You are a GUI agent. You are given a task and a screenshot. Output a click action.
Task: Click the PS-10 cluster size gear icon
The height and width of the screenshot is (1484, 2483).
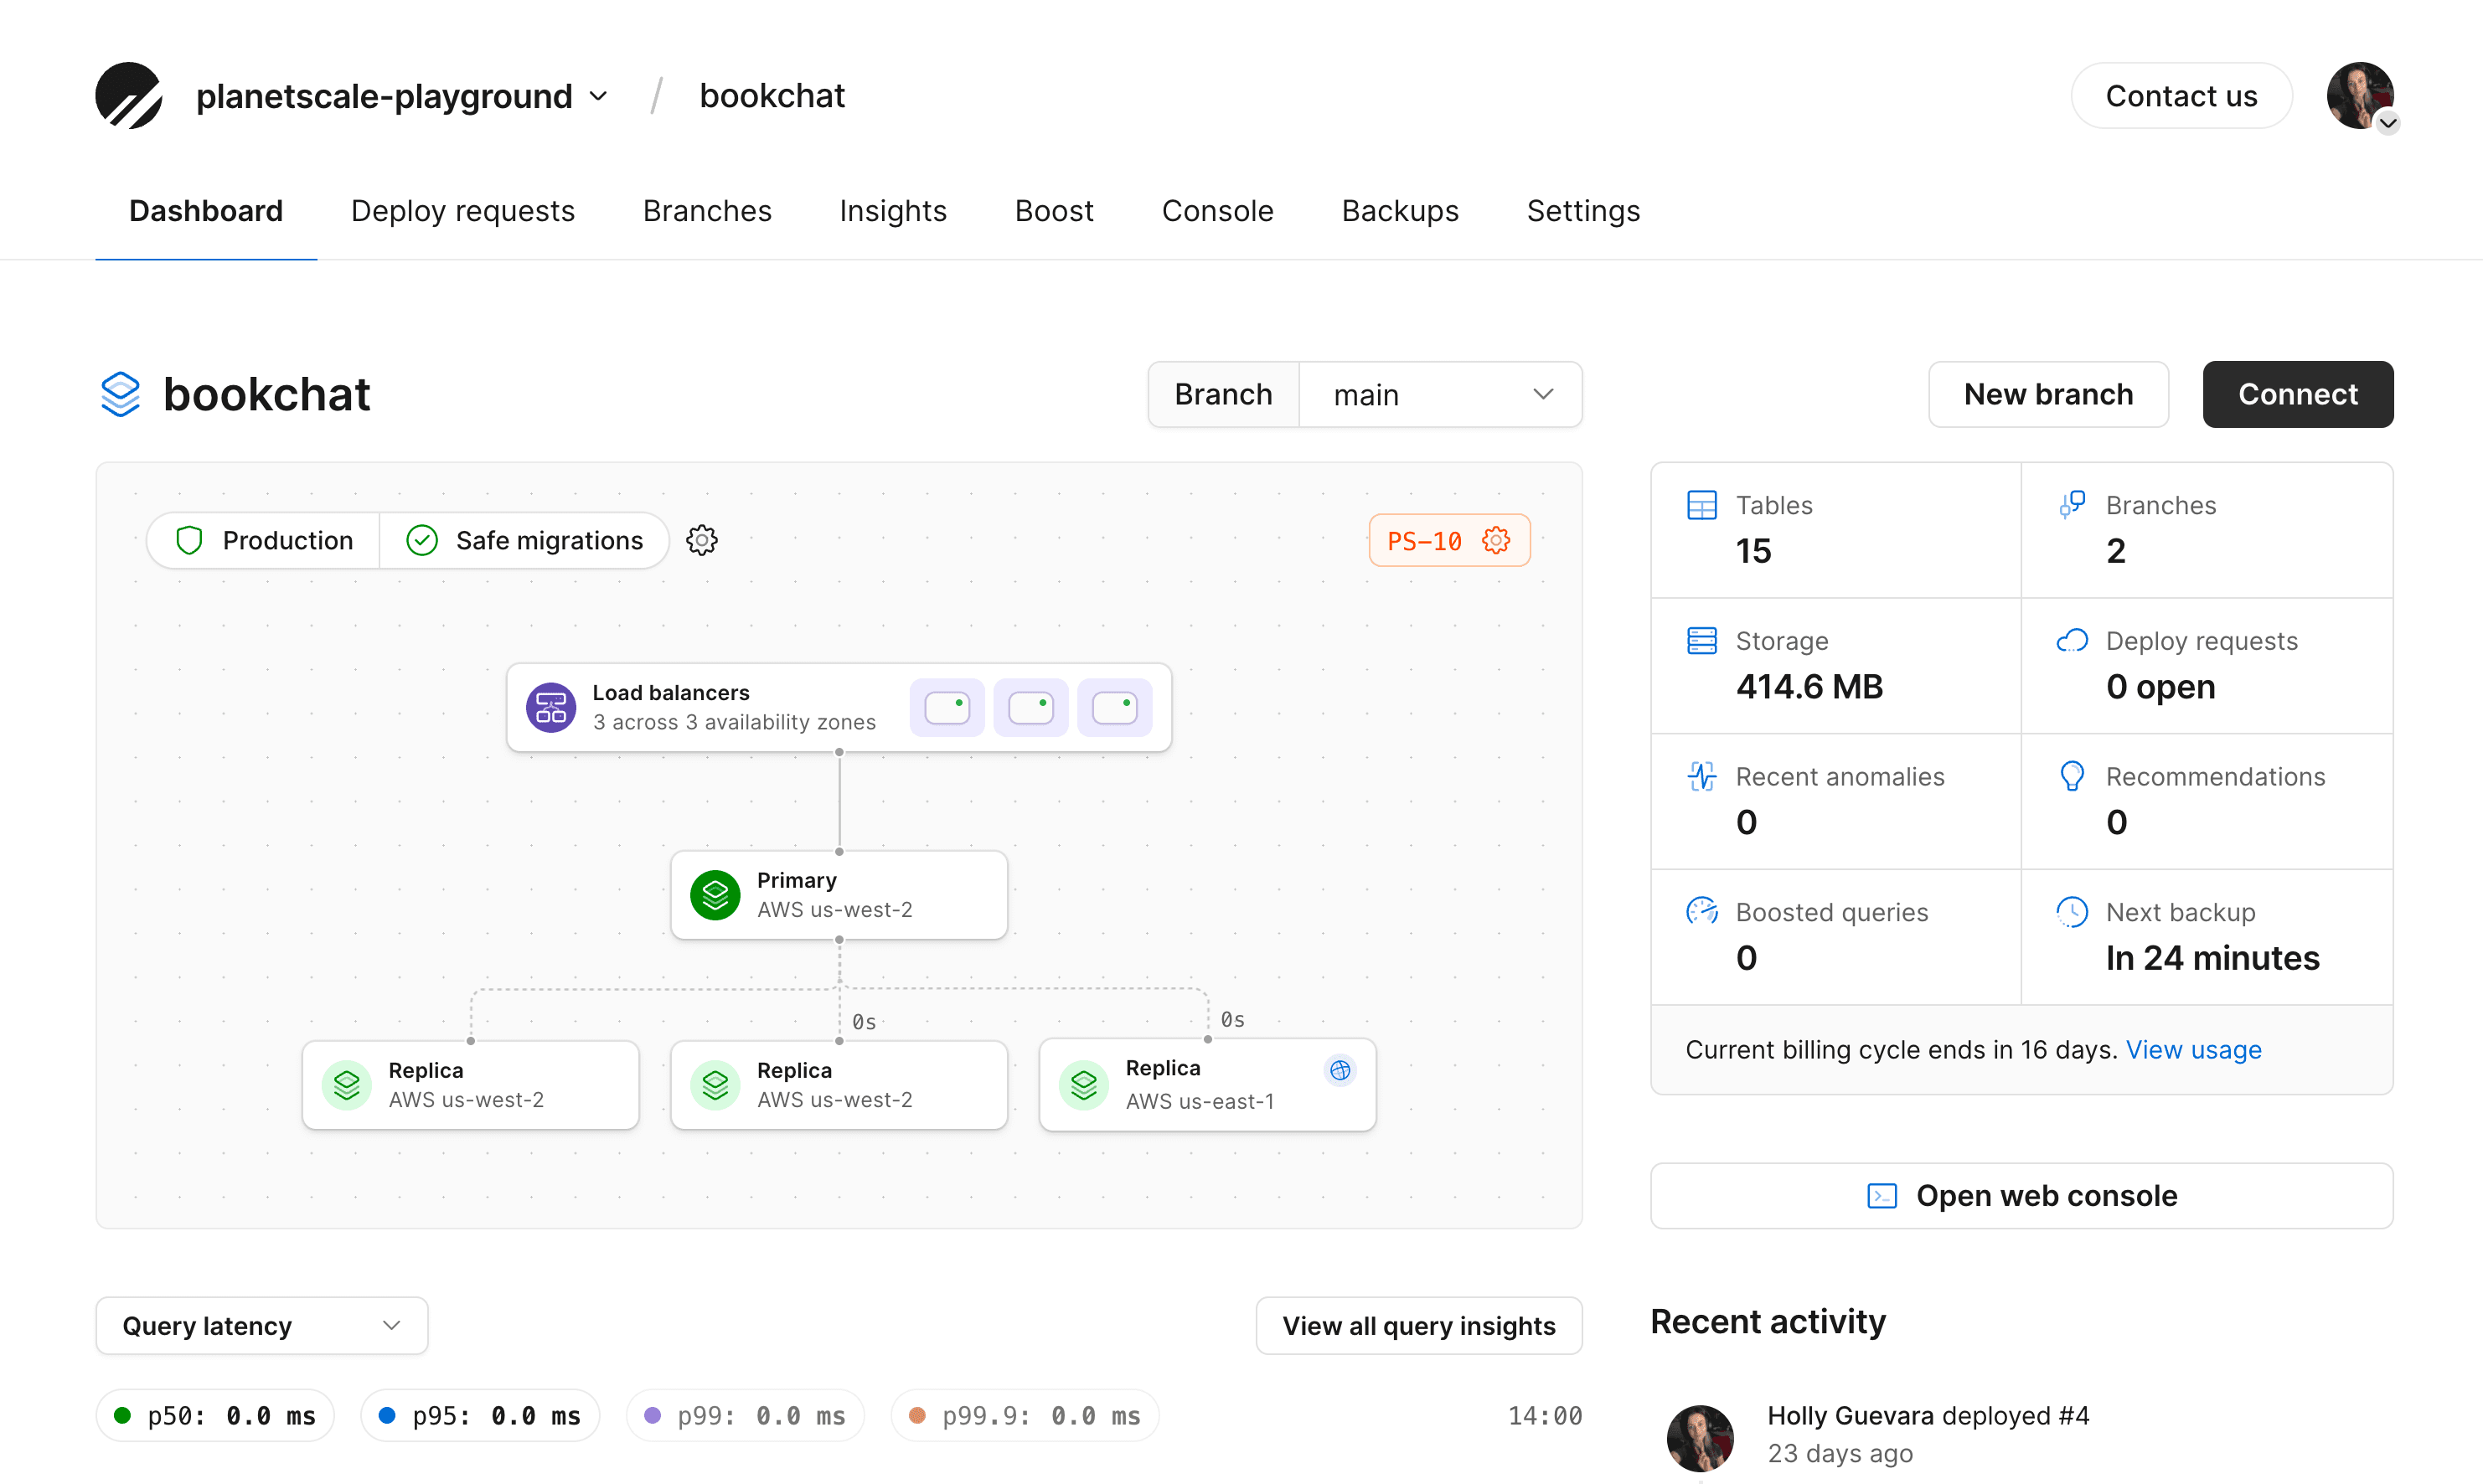click(x=1496, y=540)
